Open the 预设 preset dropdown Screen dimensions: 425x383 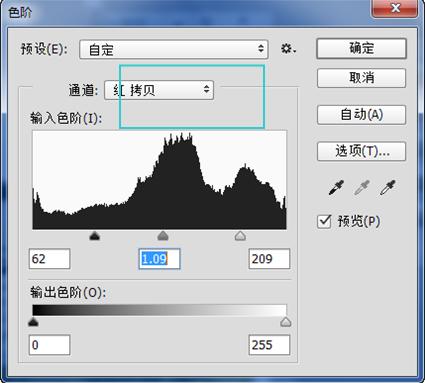174,50
